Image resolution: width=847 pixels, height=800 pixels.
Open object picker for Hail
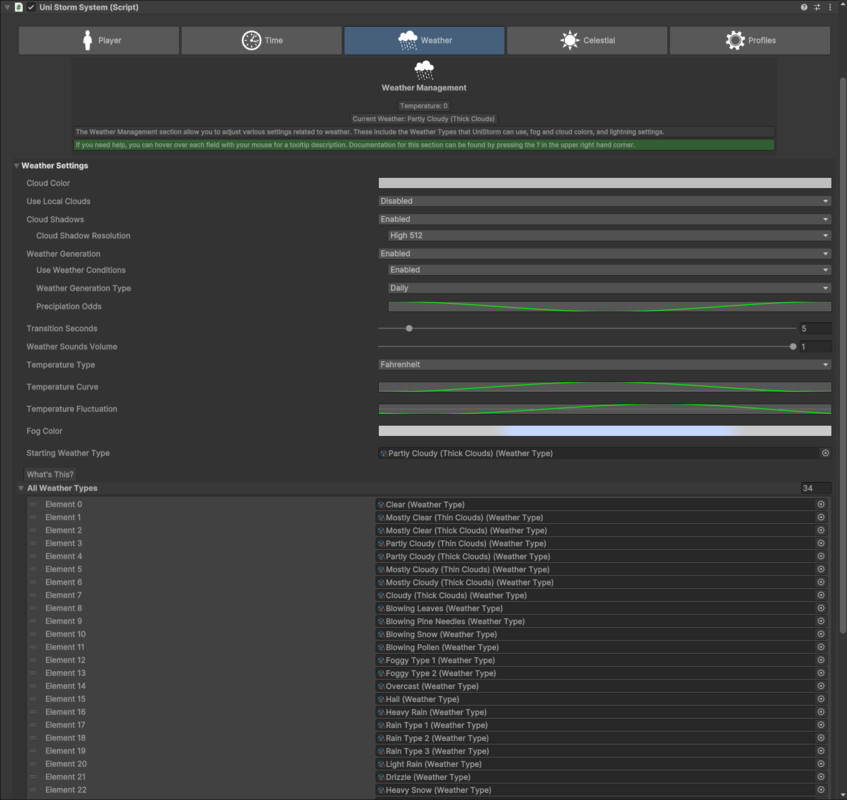(821, 698)
